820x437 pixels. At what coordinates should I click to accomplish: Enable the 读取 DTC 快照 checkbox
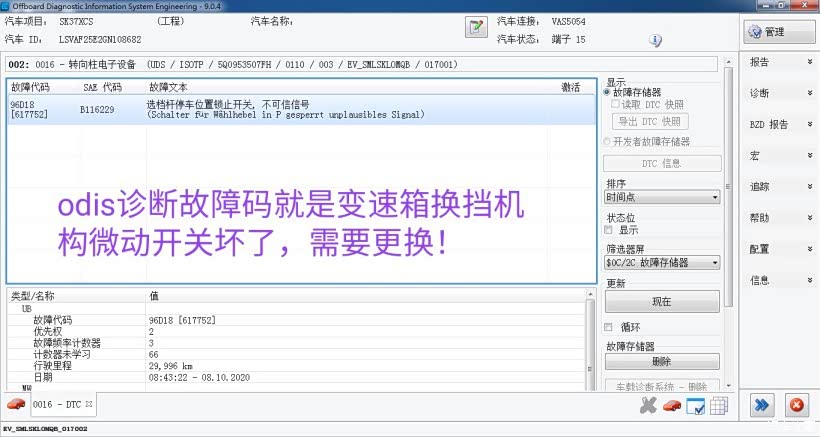coord(616,104)
